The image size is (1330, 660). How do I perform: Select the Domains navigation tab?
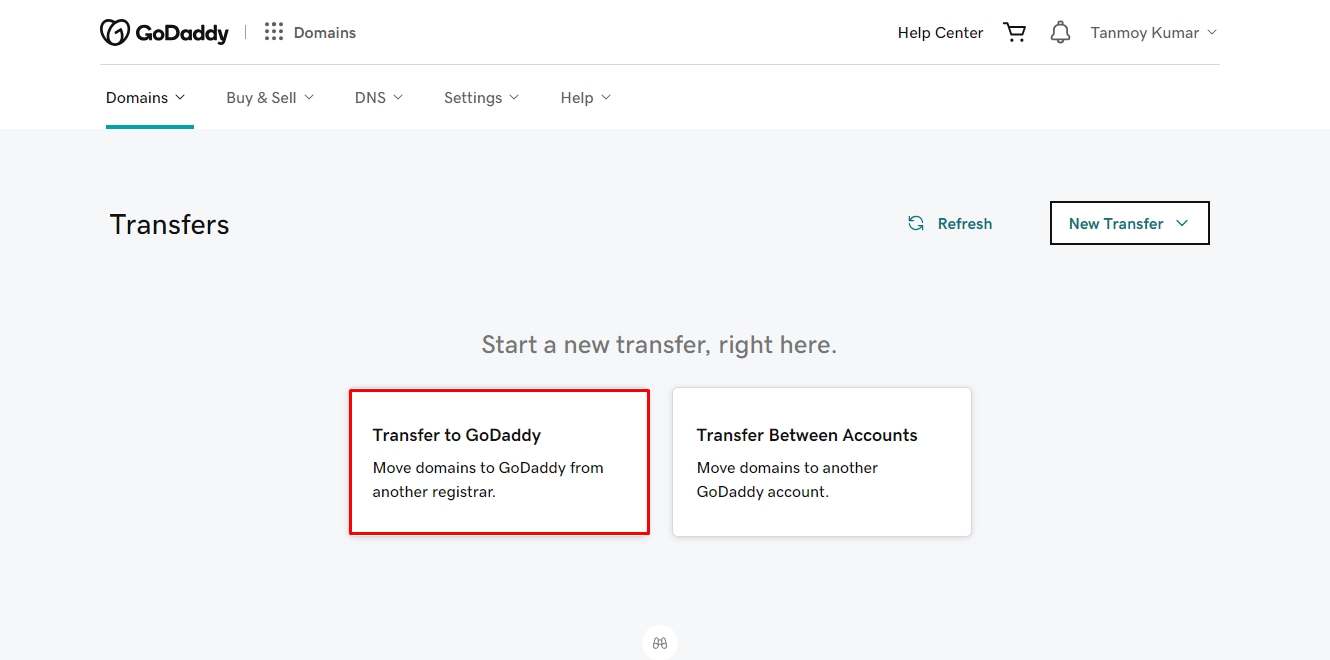(x=146, y=97)
